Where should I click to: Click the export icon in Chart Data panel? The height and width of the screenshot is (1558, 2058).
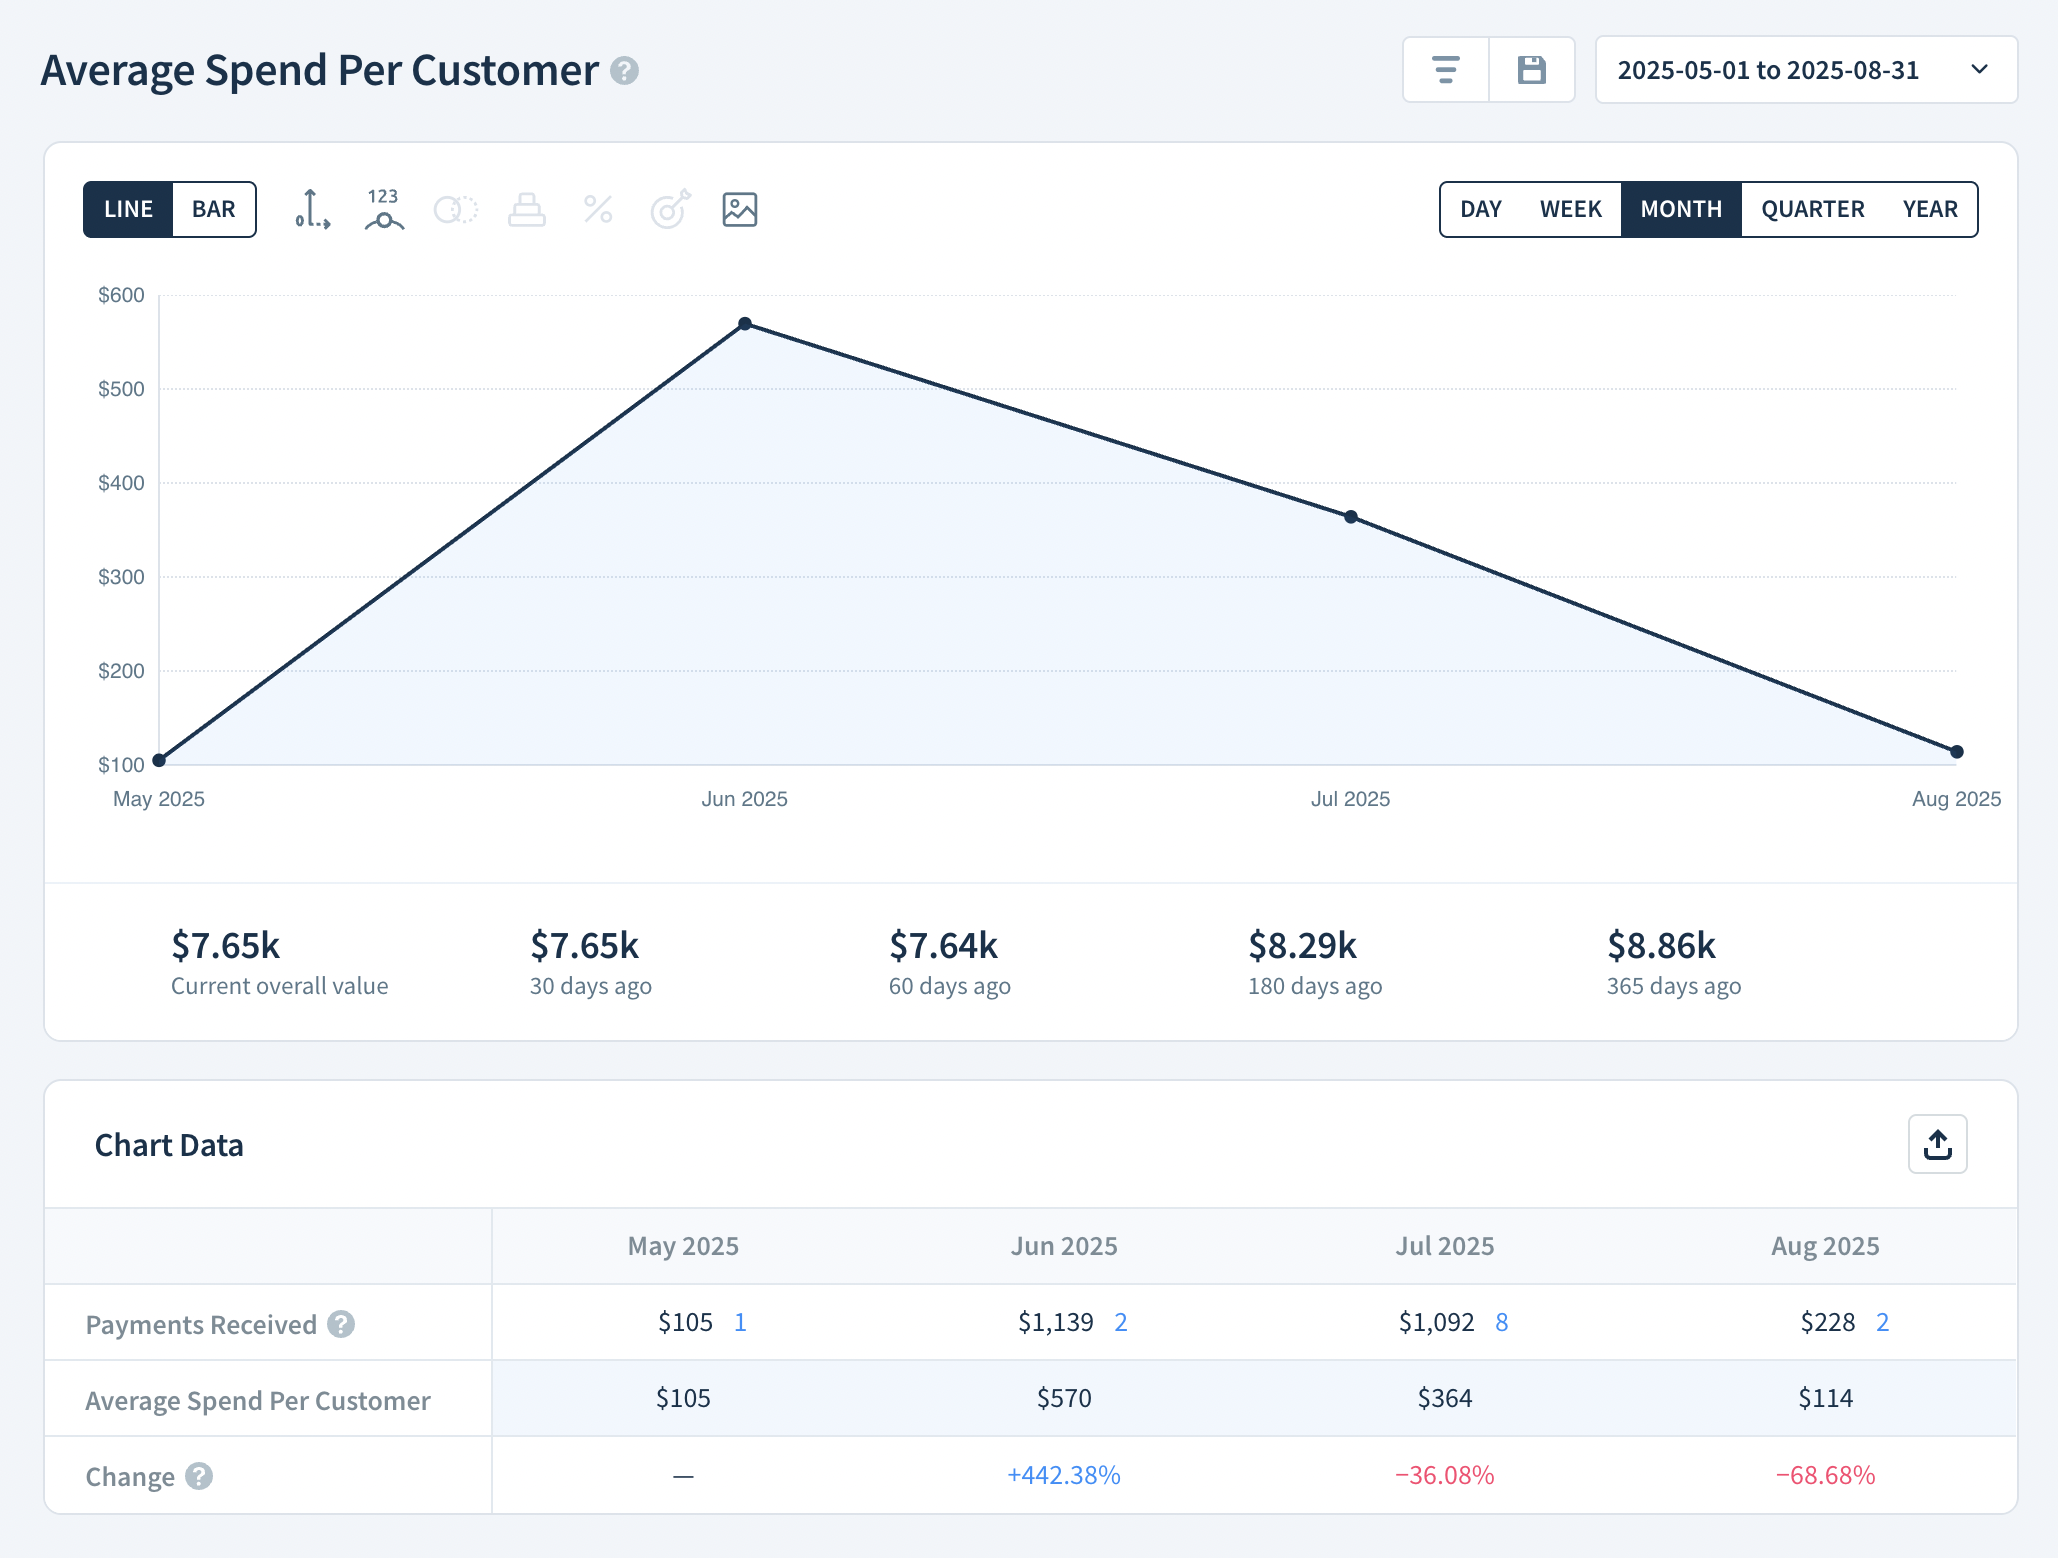click(1937, 1144)
